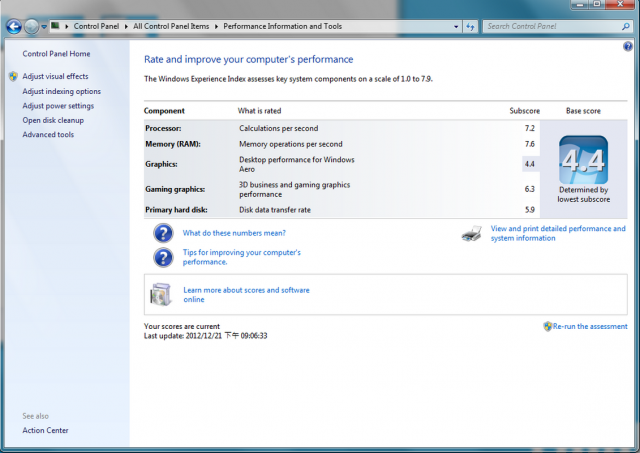Click the Back navigation arrow
Screen dimensions: 640x453
pyautogui.click(x=13, y=27)
